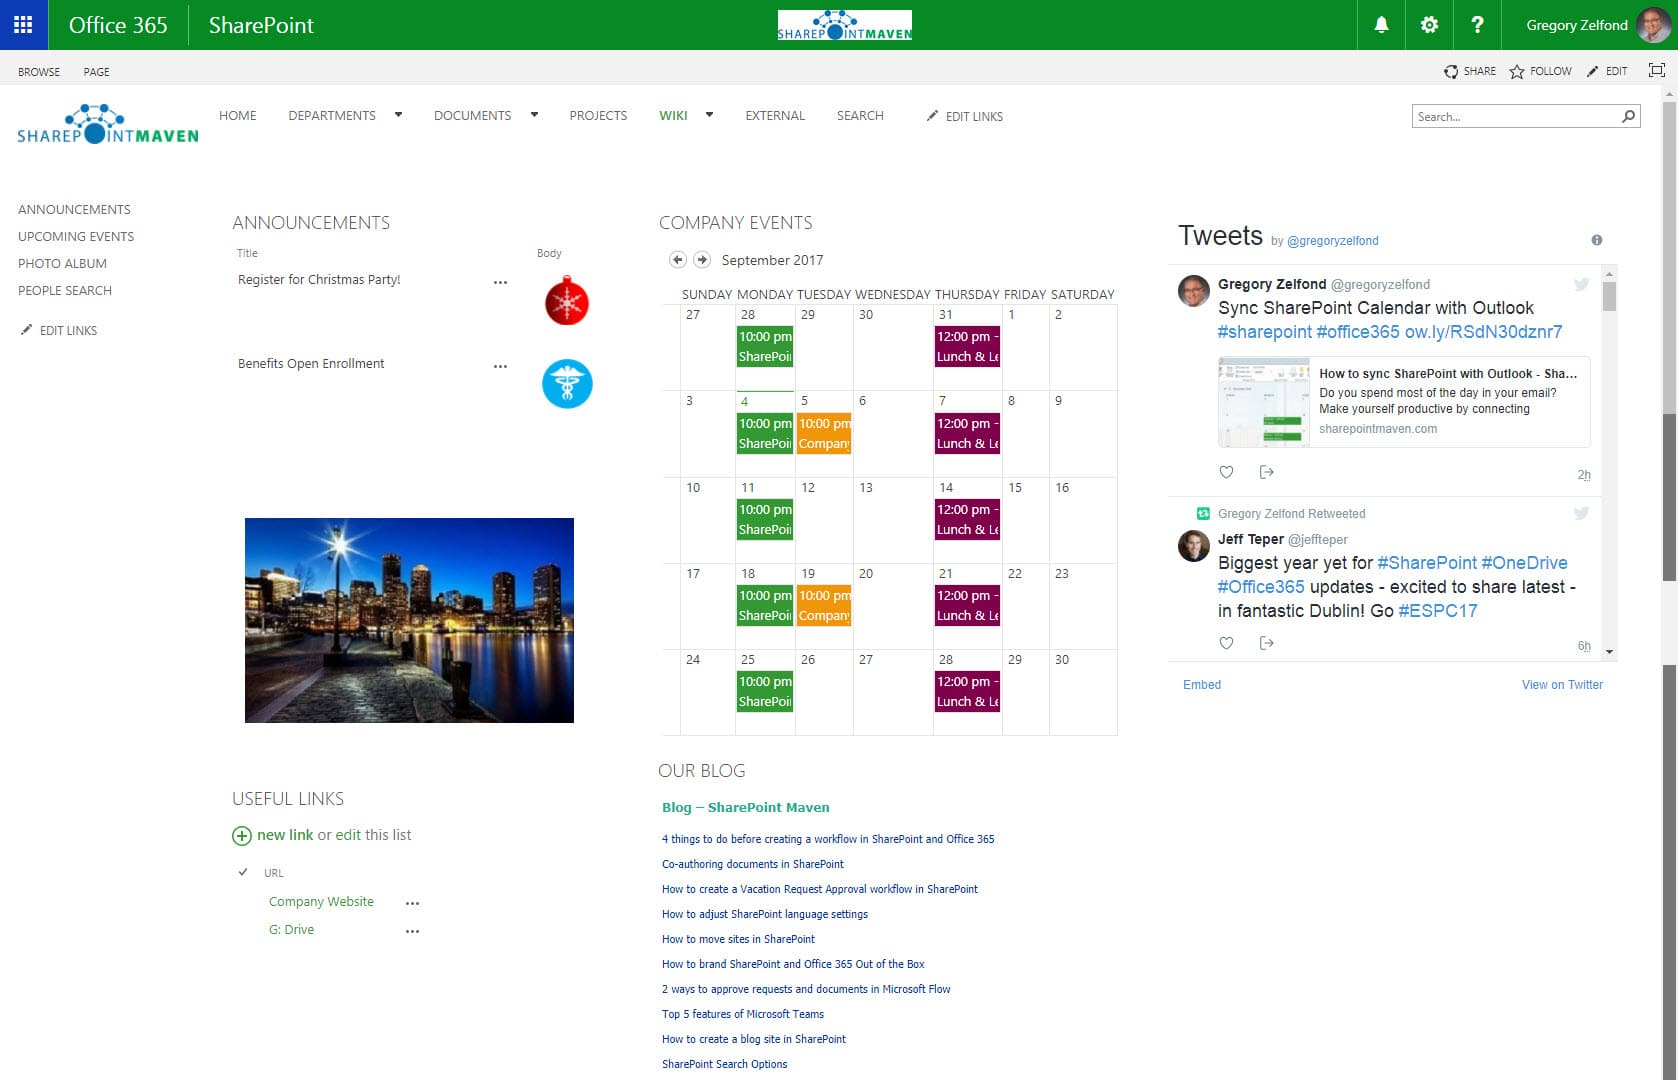Click the magnifier icon in the site search box
1678x1080 pixels.
click(x=1630, y=116)
